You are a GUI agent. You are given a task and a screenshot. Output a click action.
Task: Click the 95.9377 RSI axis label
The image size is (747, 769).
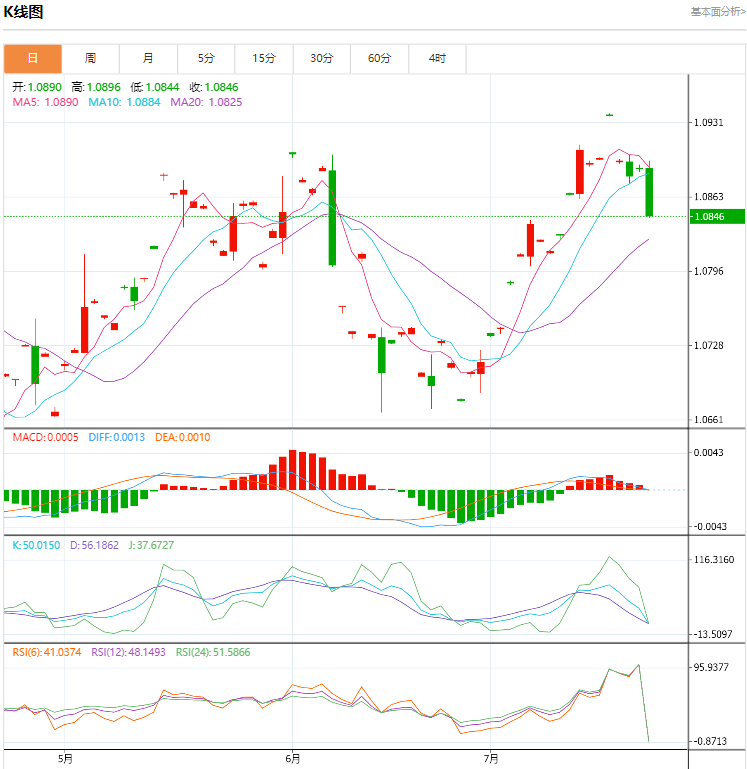[711, 667]
